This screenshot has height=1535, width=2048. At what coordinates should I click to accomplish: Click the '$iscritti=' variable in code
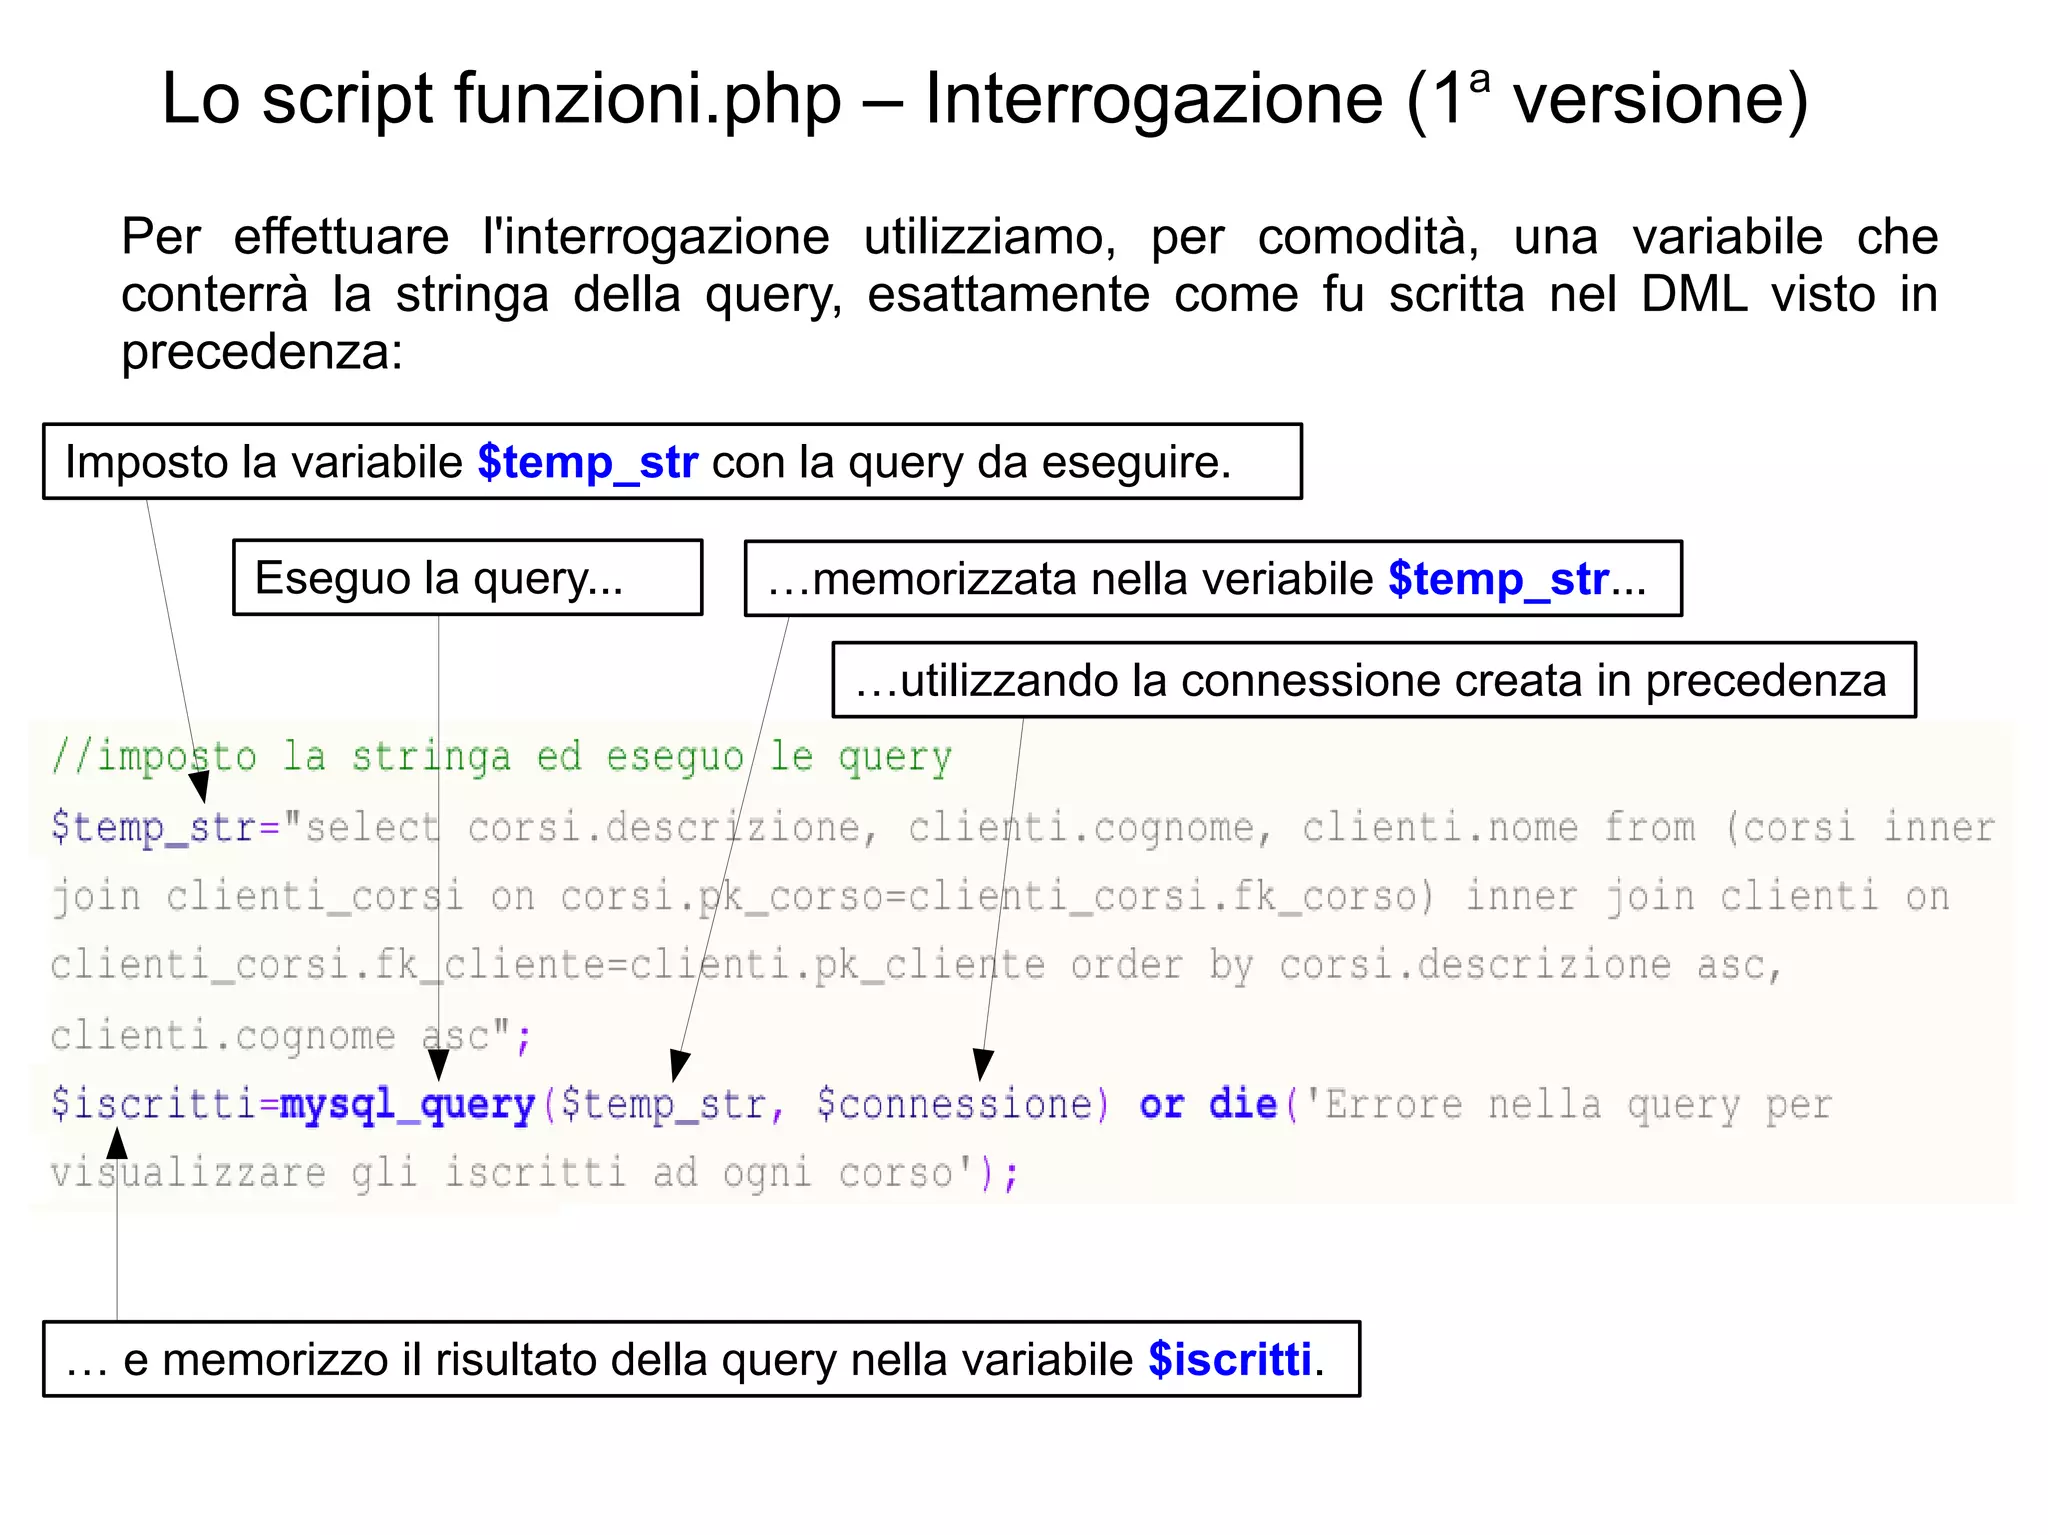coord(164,1104)
